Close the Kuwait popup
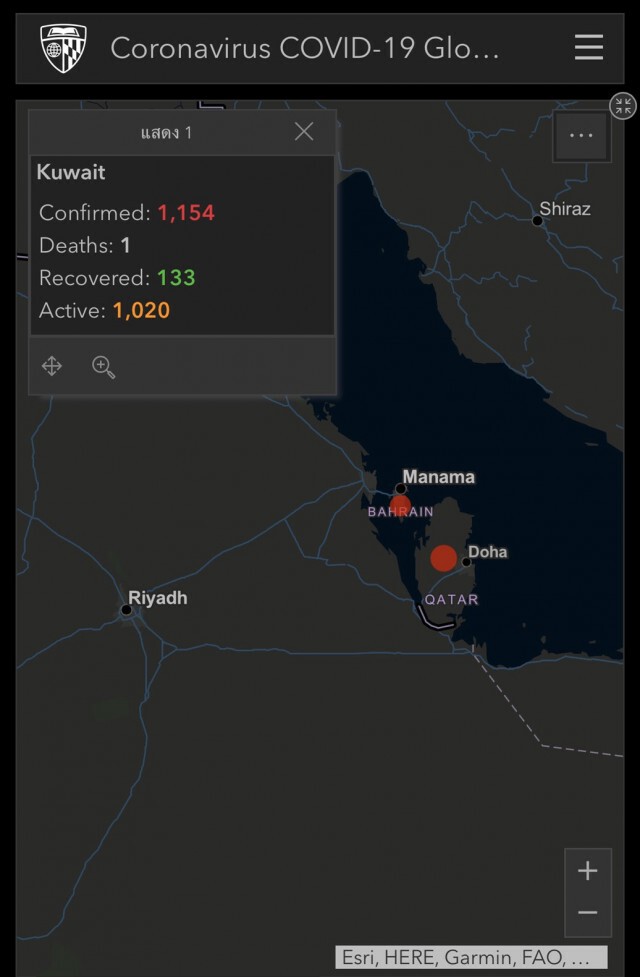The height and width of the screenshot is (977, 640). [x=304, y=131]
